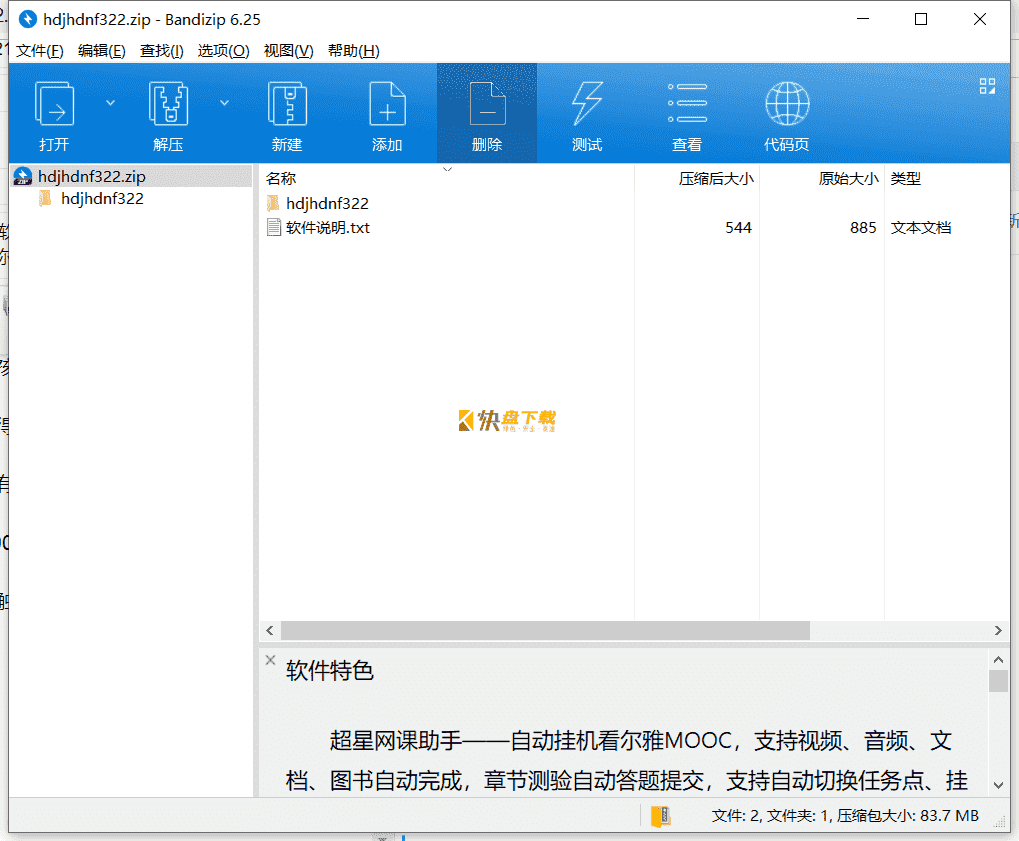Click the Delete (删除) toolbar icon

click(x=487, y=103)
